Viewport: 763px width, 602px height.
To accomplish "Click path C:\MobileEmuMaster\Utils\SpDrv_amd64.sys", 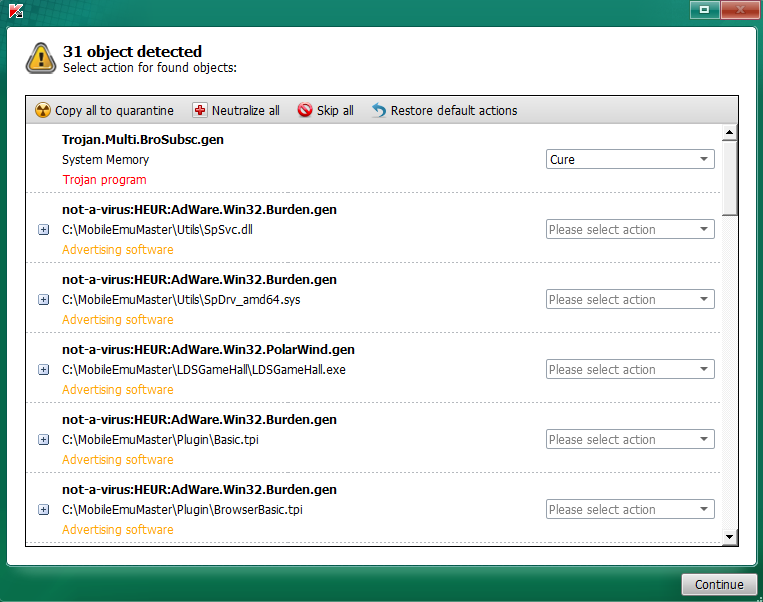I will coord(181,300).
